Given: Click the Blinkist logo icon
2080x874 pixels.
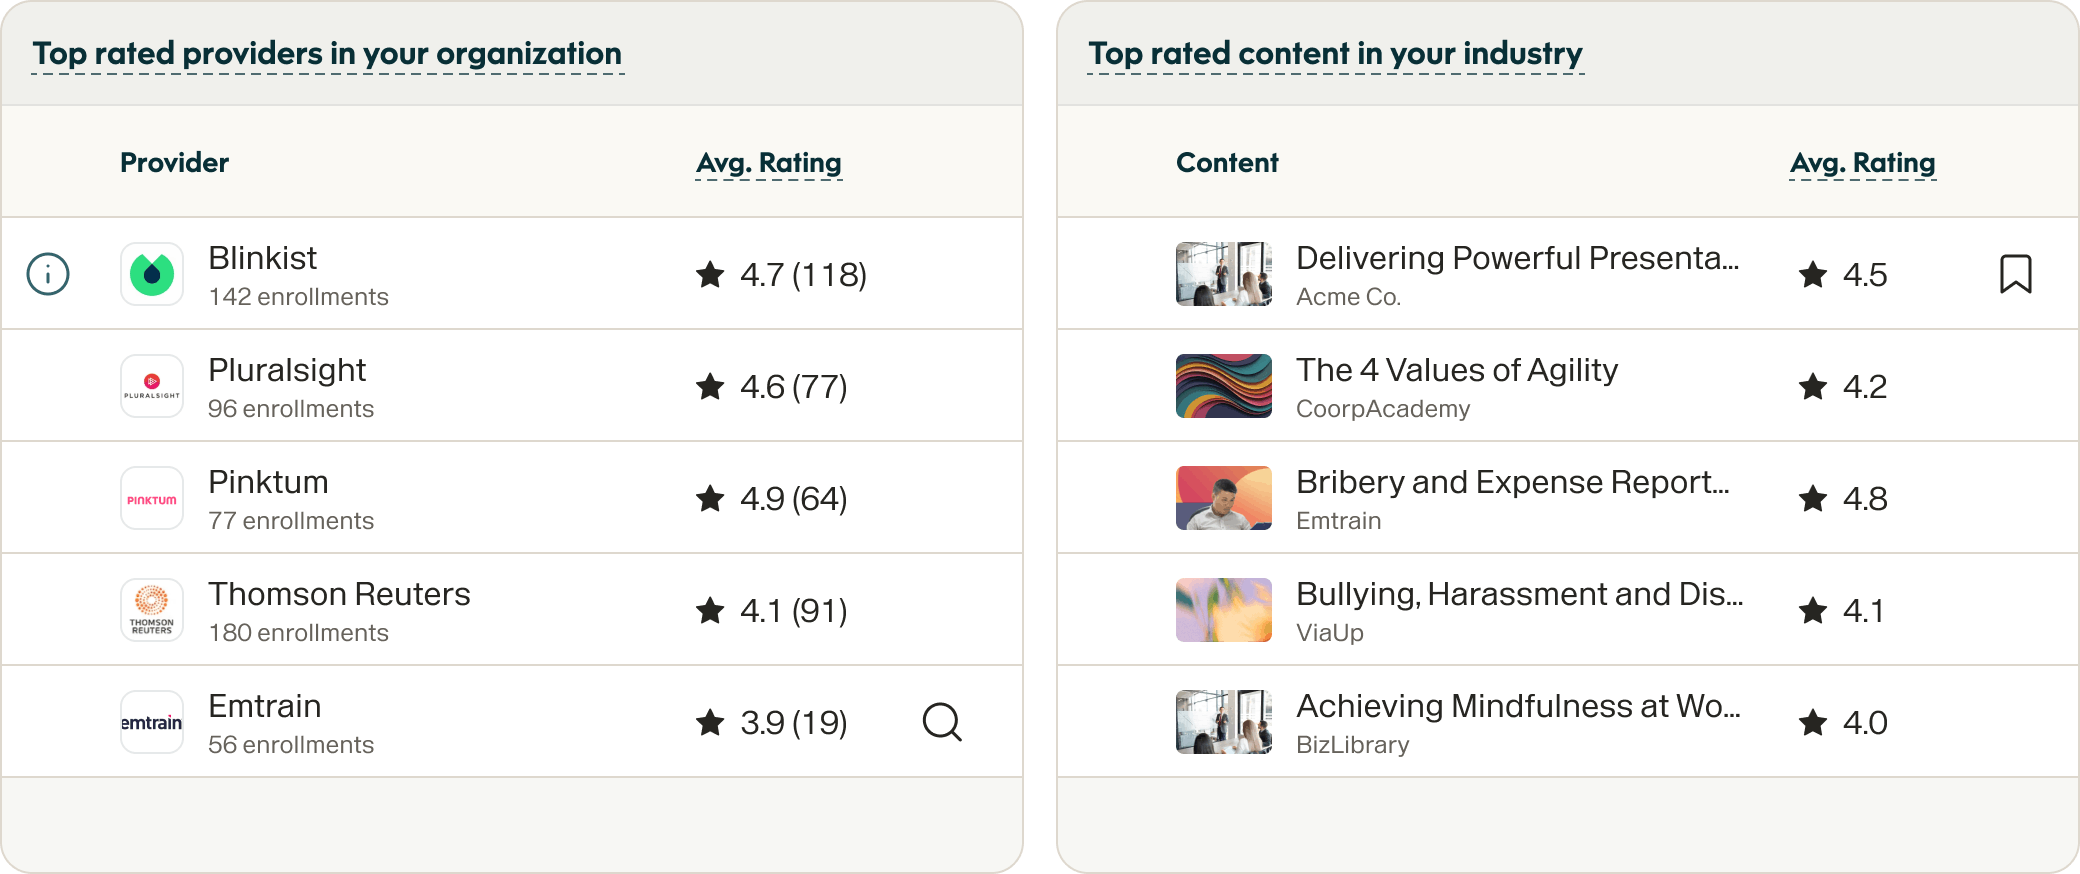Looking at the screenshot, I should pyautogui.click(x=152, y=274).
